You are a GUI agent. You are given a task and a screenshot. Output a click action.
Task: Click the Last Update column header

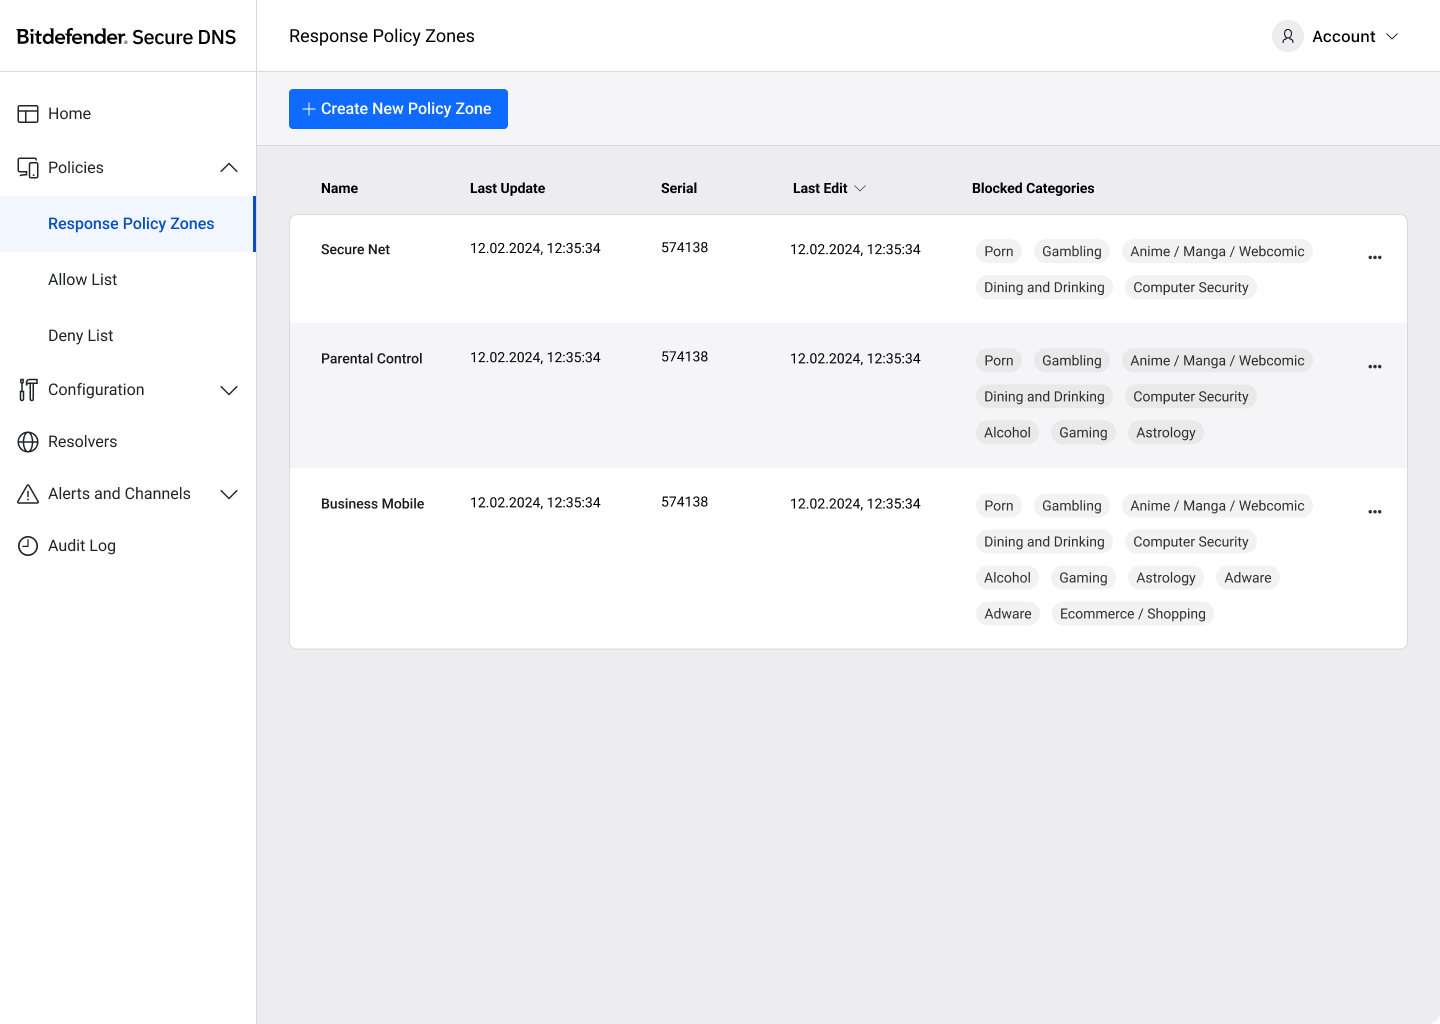click(507, 188)
